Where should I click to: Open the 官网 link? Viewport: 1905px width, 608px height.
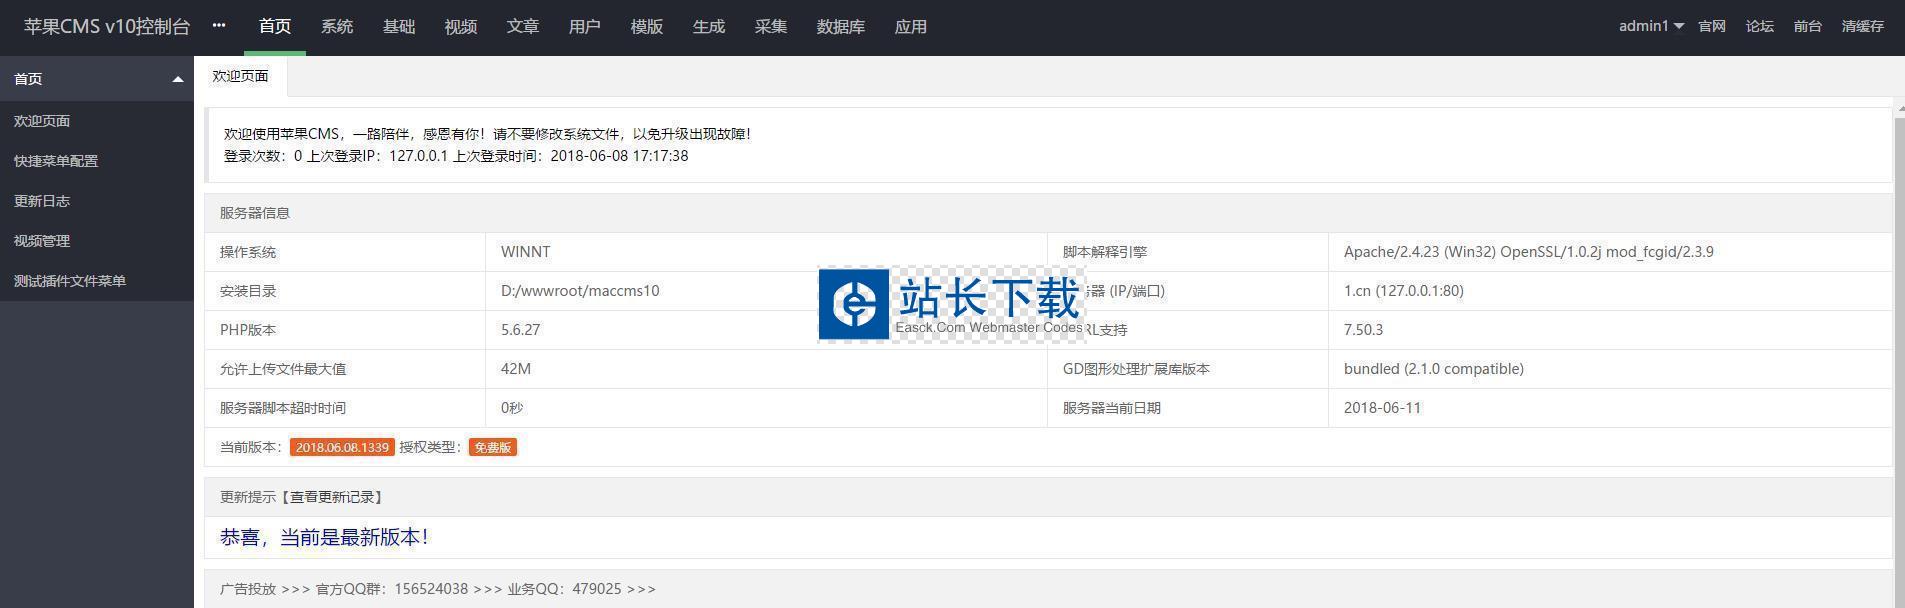(x=1712, y=26)
